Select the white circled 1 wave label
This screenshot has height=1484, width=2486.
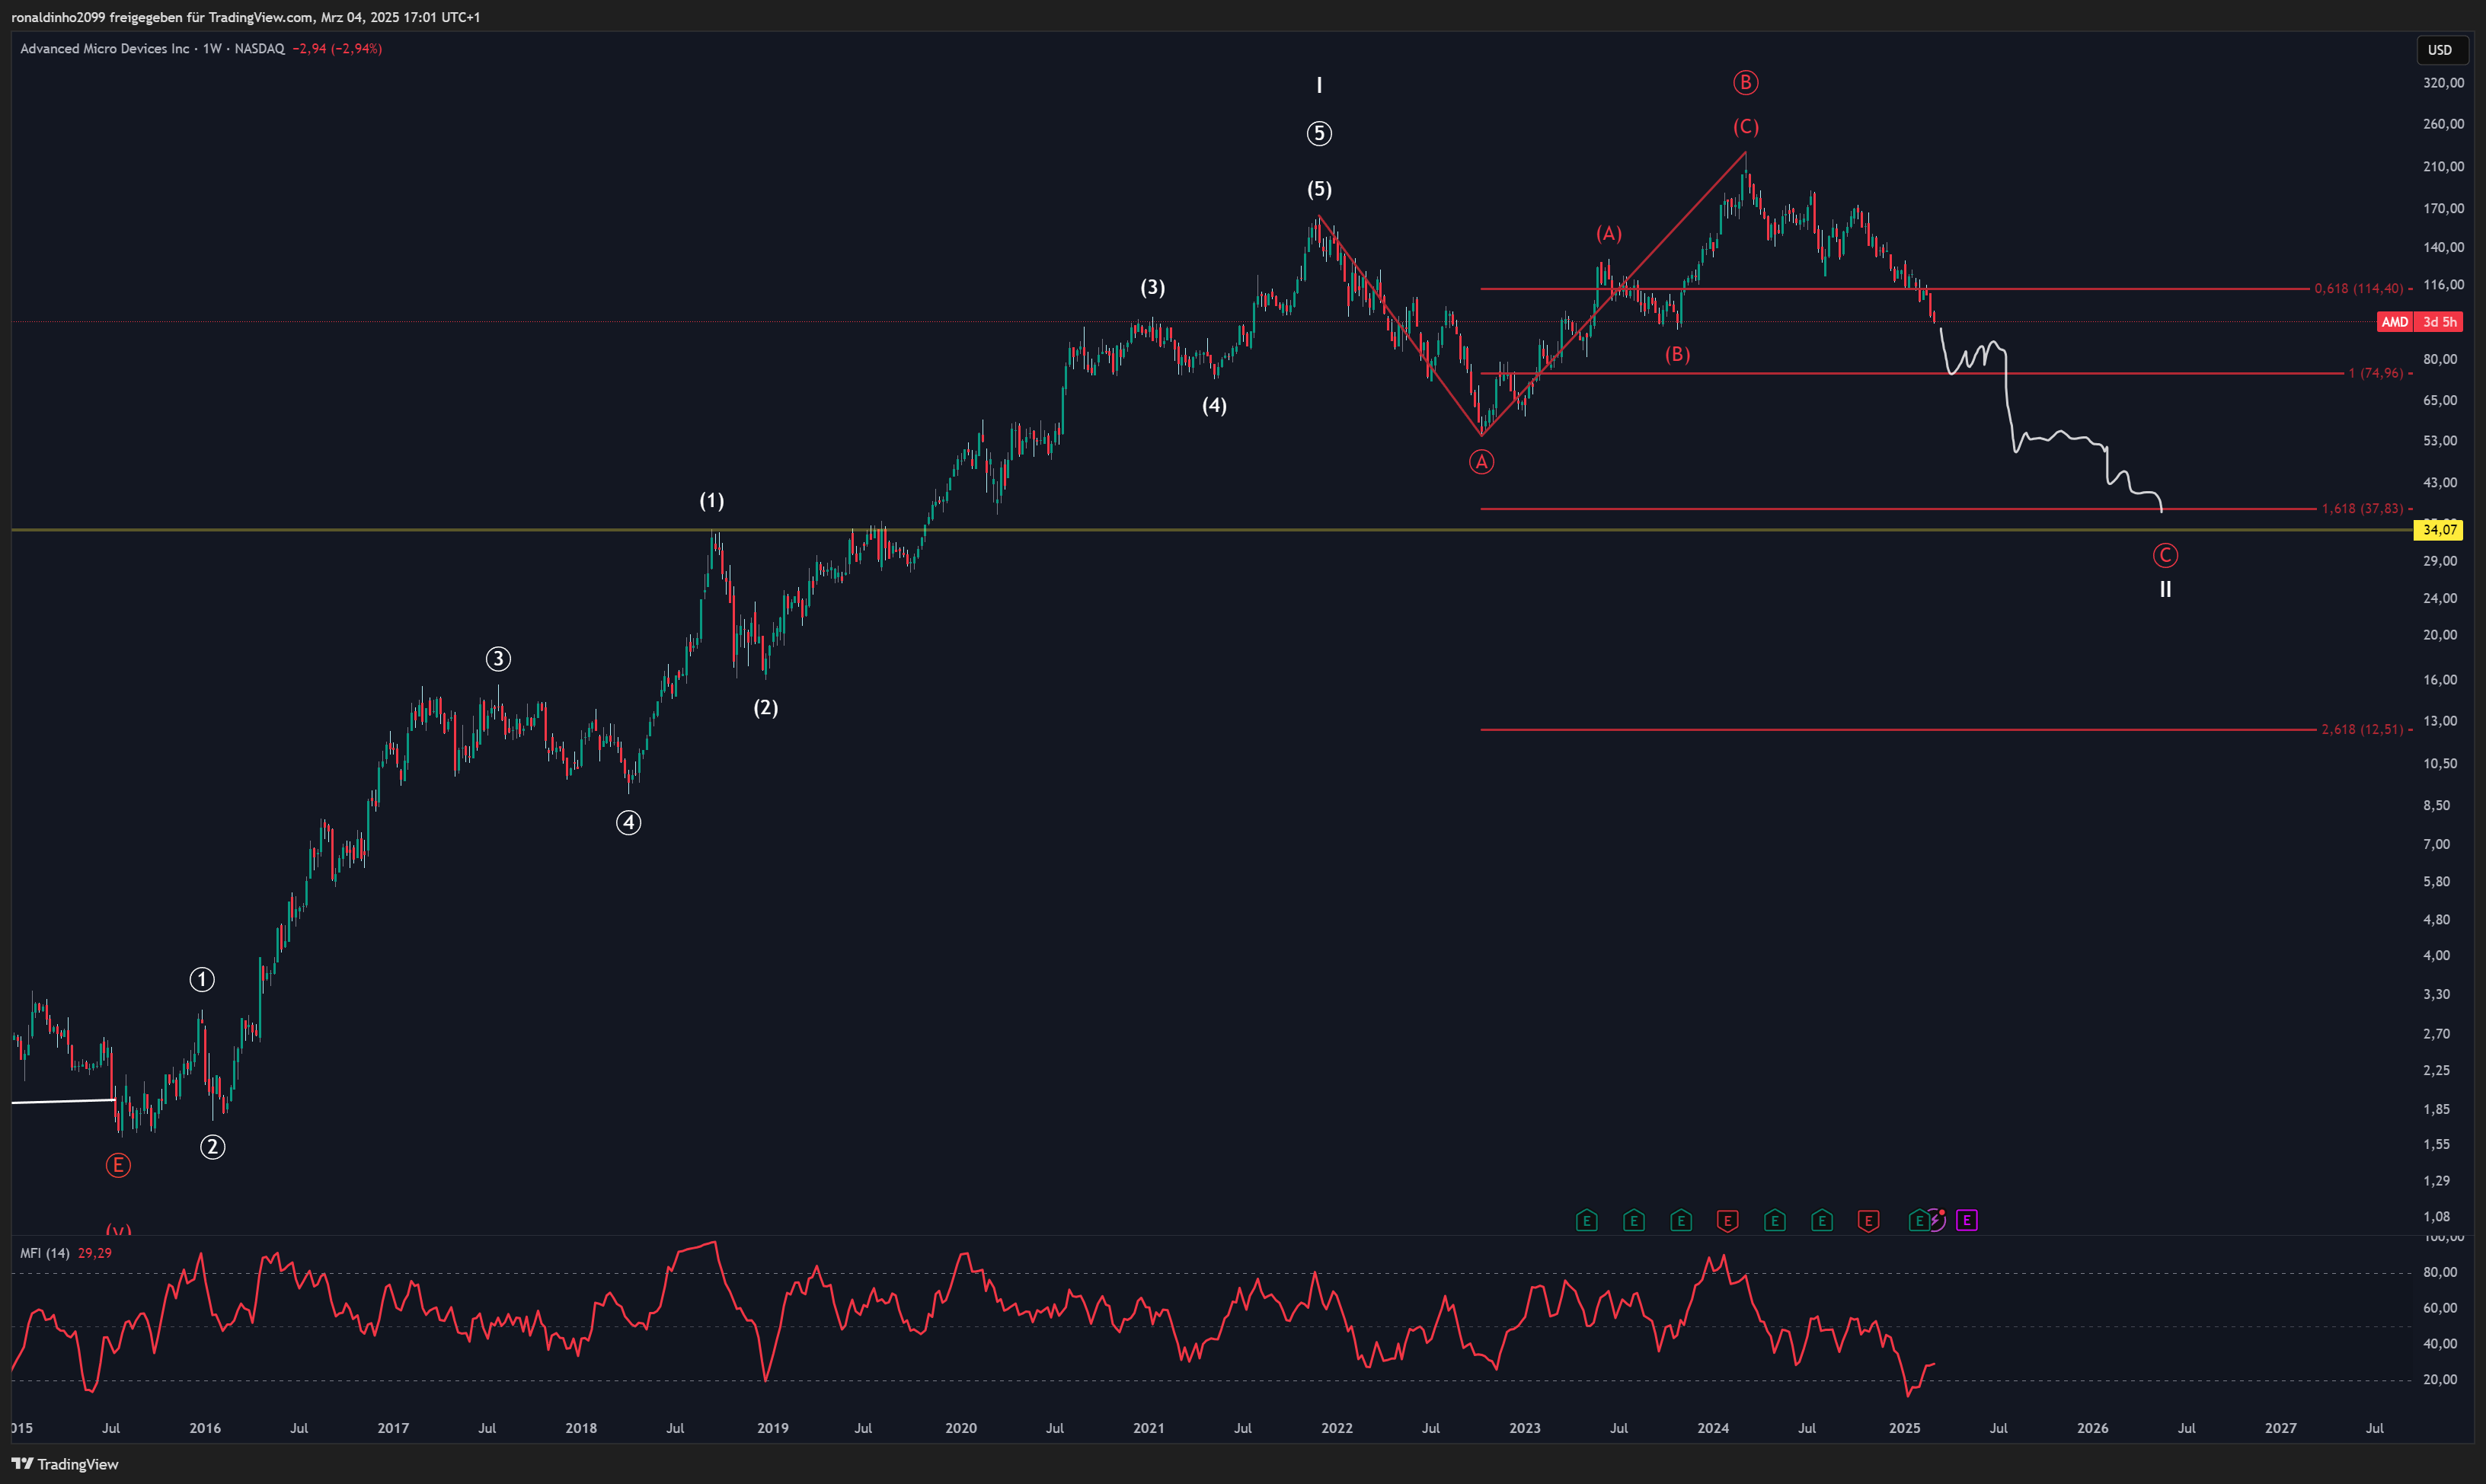(x=202, y=980)
